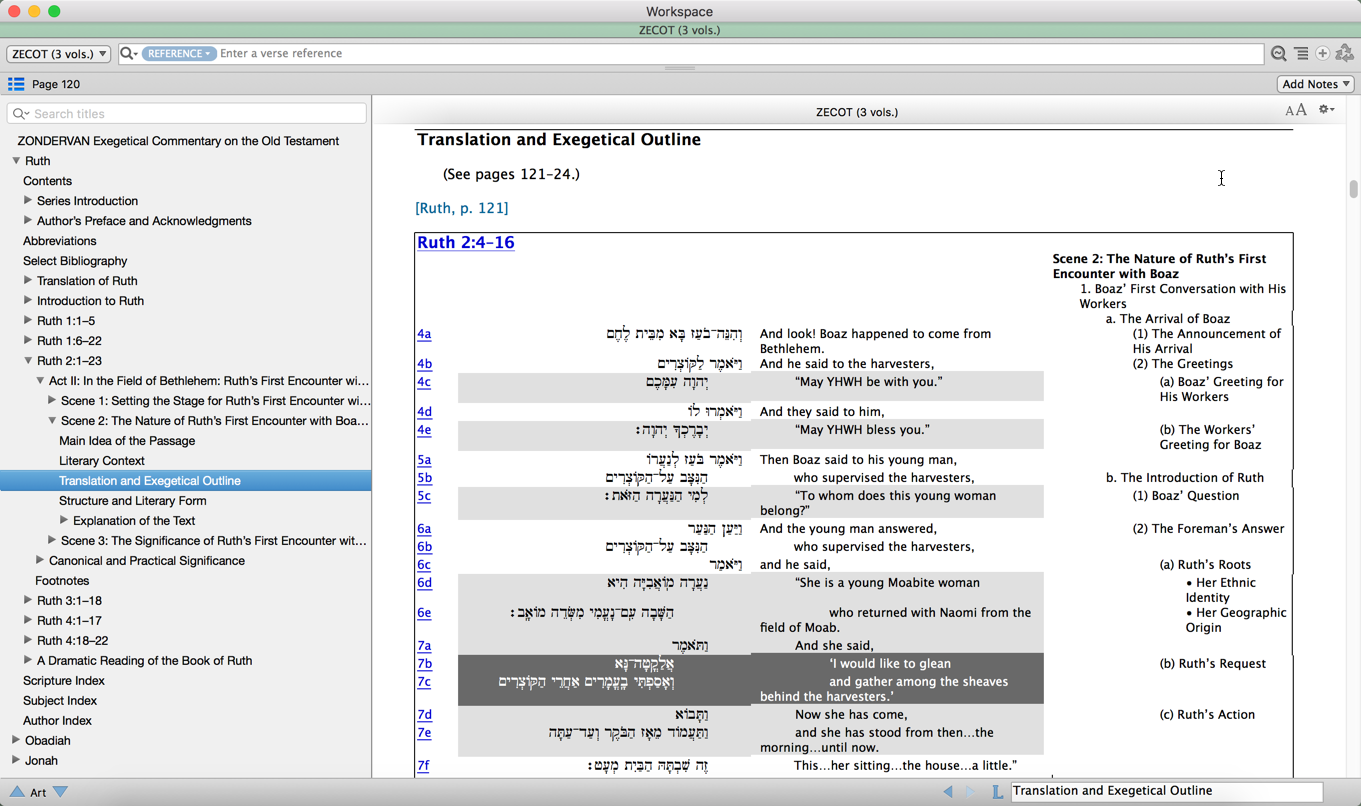Expand Series Introduction disclosure triangle
The height and width of the screenshot is (806, 1361).
coord(28,201)
